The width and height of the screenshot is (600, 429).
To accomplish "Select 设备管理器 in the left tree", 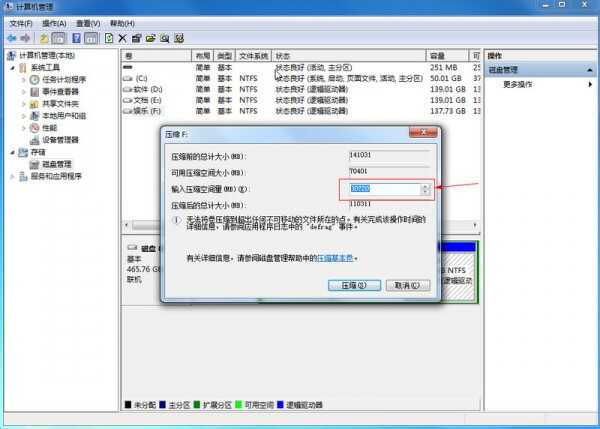I will pos(60,140).
